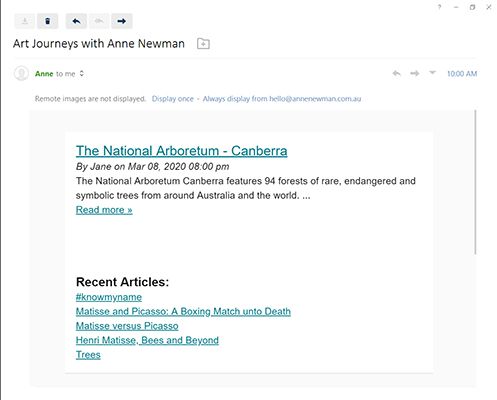This screenshot has width=497, height=400.
Task: Click the 'Read more »' link
Action: (104, 210)
